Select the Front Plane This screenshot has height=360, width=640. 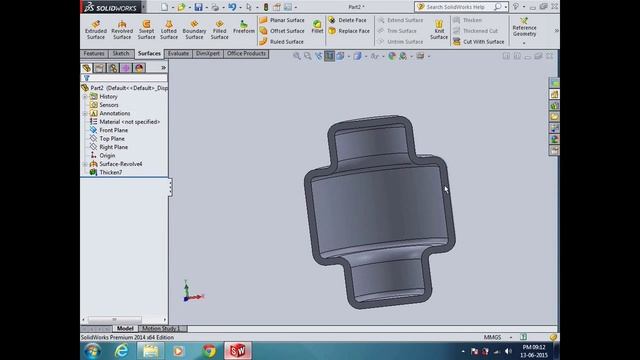point(109,130)
